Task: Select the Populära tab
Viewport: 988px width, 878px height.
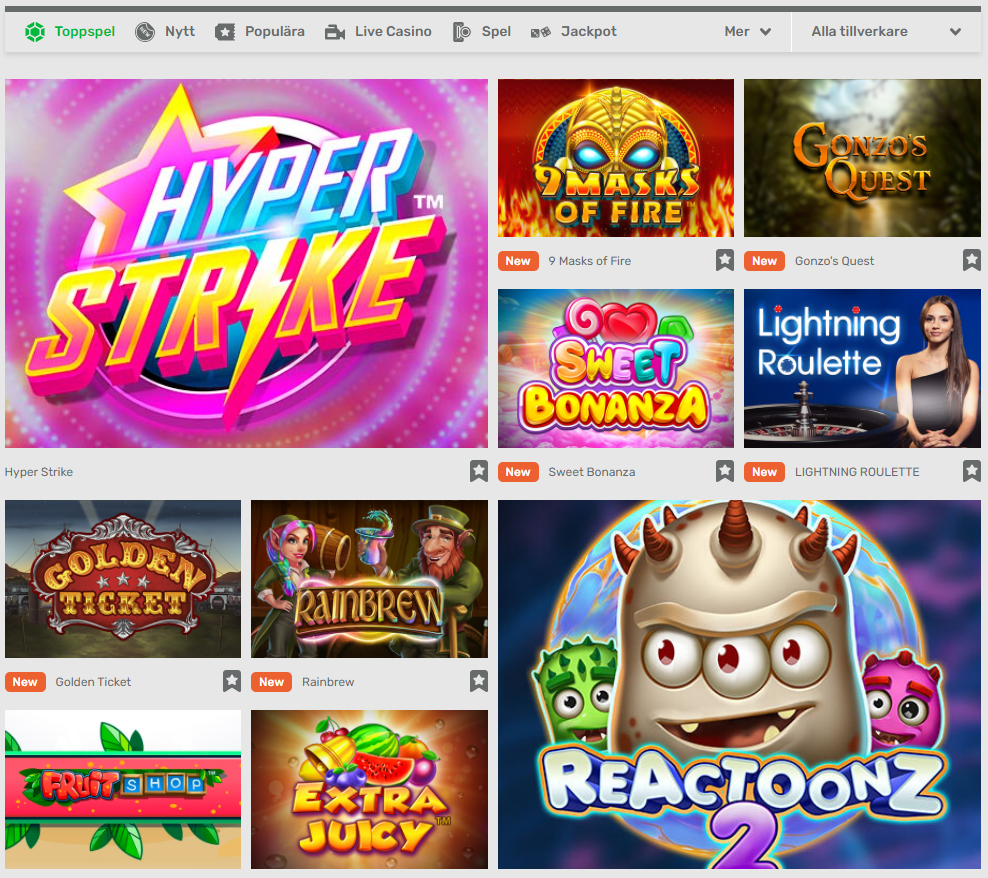Action: tap(260, 32)
